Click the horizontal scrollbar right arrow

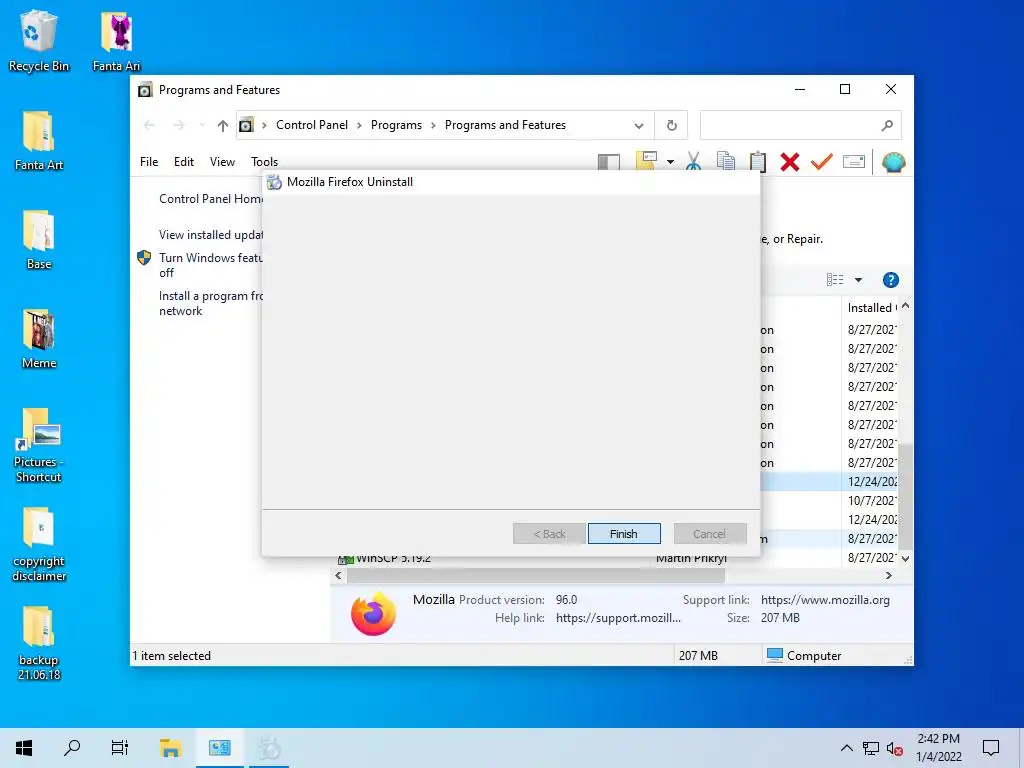tap(888, 575)
